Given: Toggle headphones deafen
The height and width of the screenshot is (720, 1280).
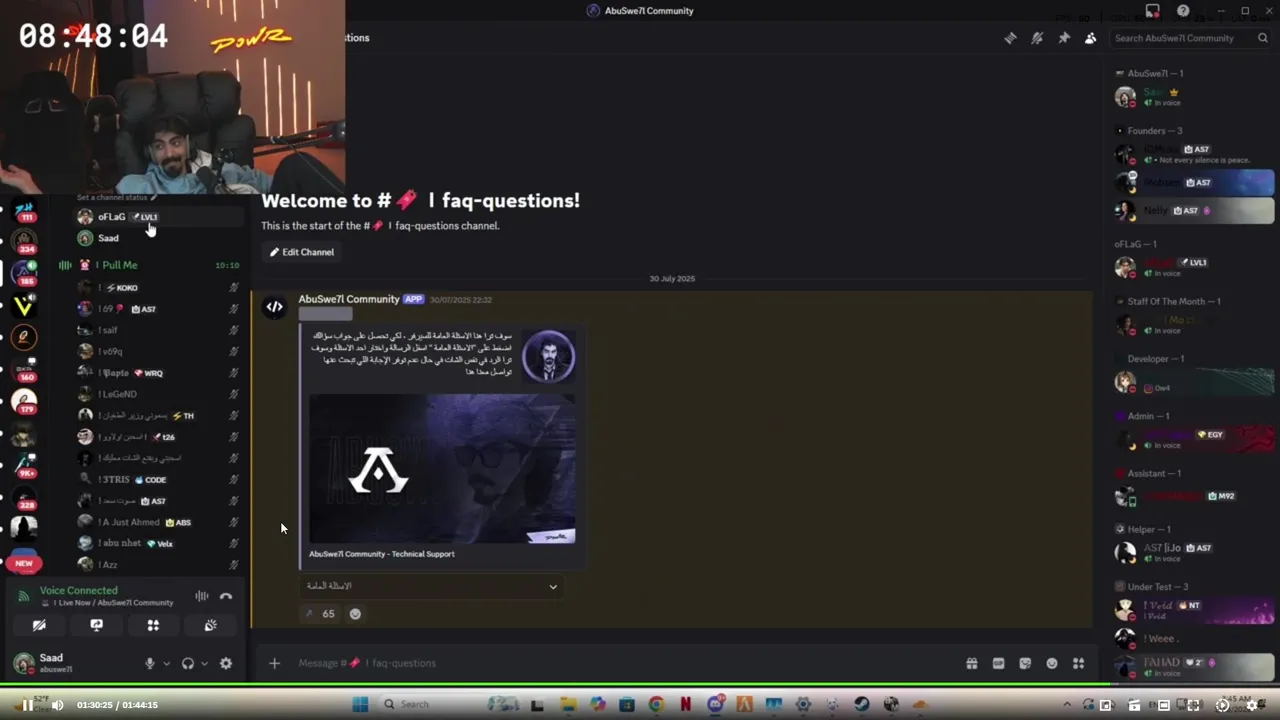Looking at the screenshot, I should pos(187,663).
